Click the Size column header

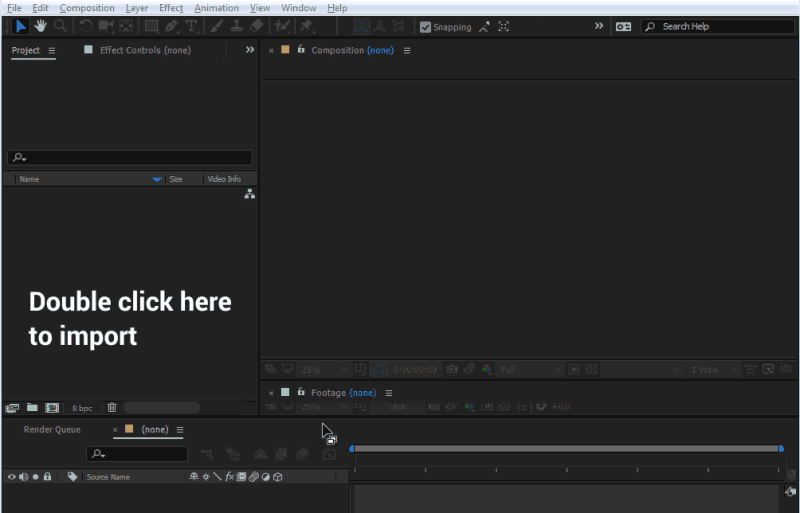(176, 179)
